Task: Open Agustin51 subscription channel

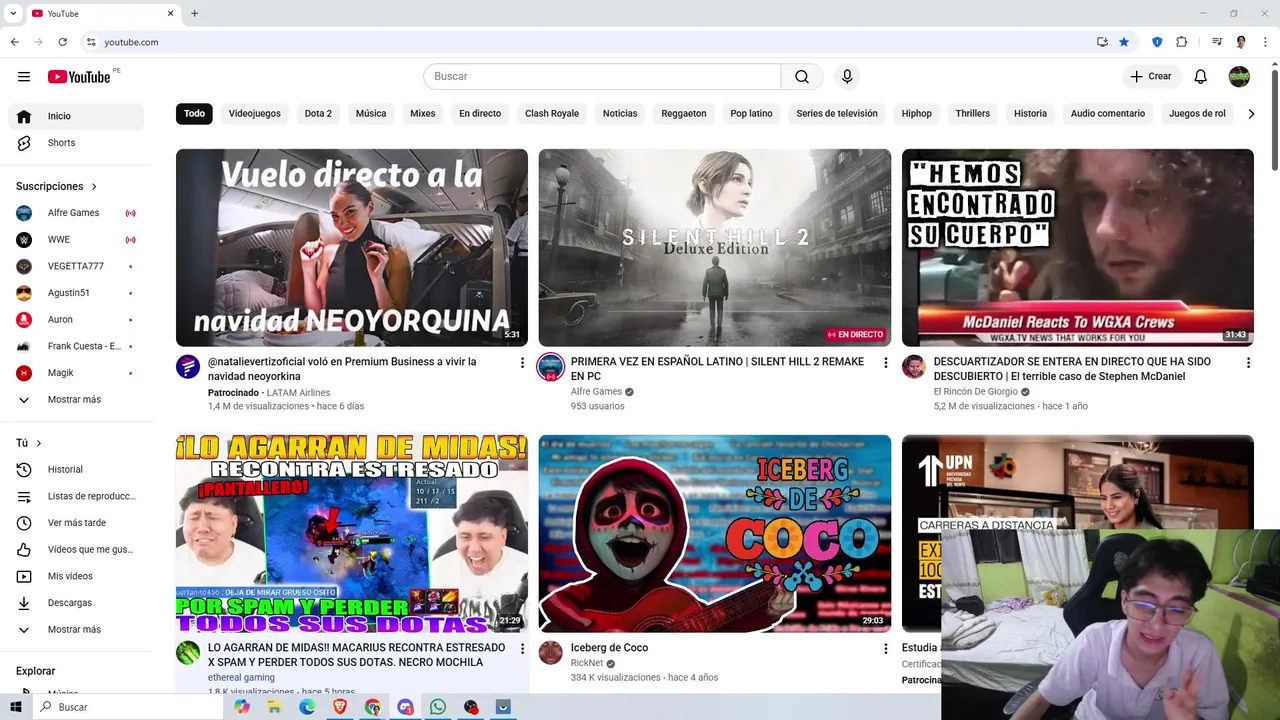Action: pyautogui.click(x=76, y=293)
